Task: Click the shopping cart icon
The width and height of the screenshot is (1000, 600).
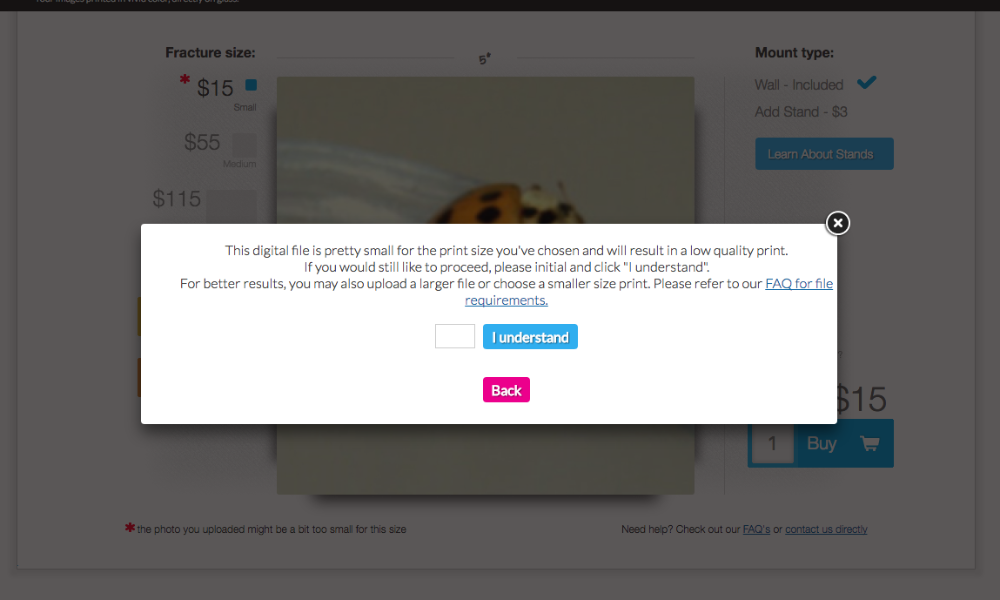Action: 869,443
